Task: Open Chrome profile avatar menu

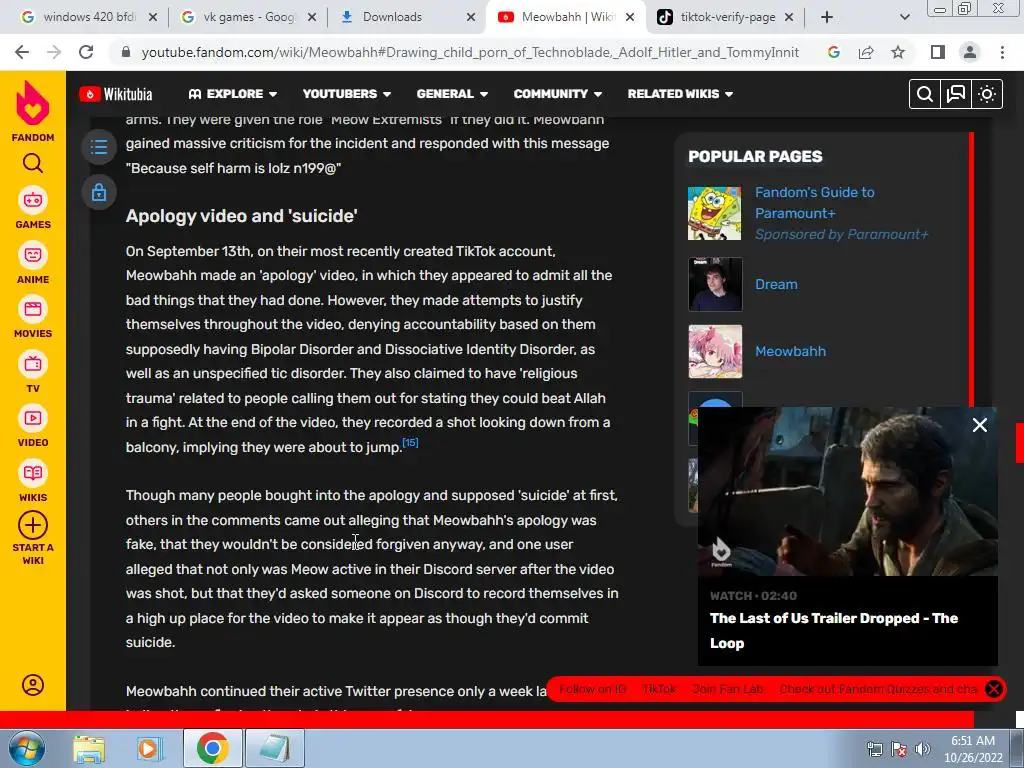Action: 970,52
